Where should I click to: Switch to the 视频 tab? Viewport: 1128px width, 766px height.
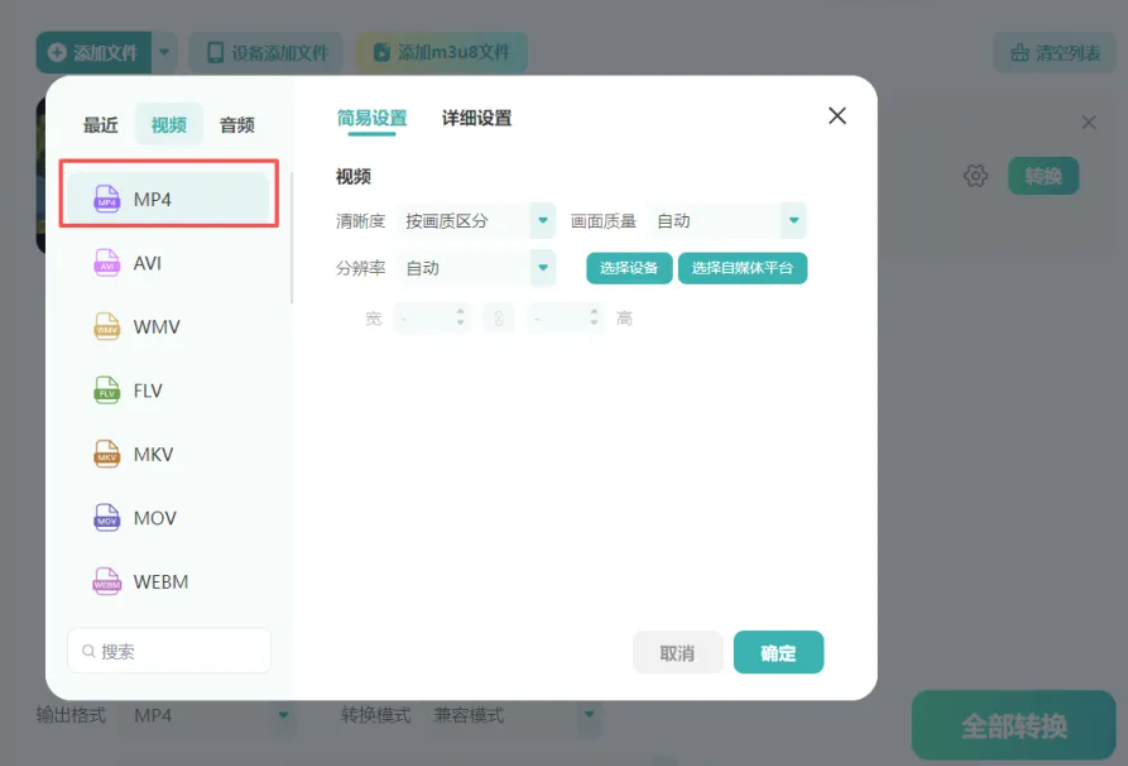[x=168, y=124]
